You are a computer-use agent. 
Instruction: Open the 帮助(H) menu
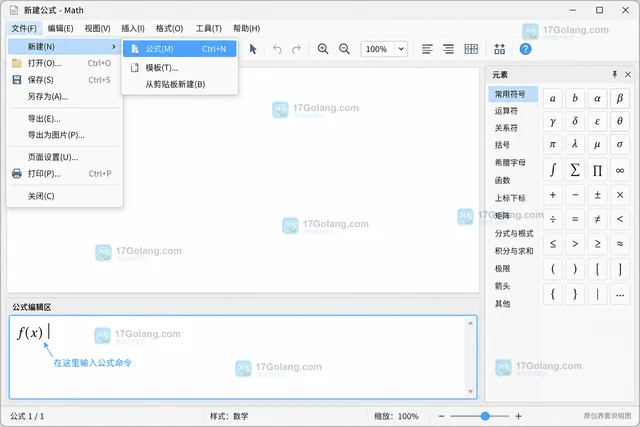[247, 29]
